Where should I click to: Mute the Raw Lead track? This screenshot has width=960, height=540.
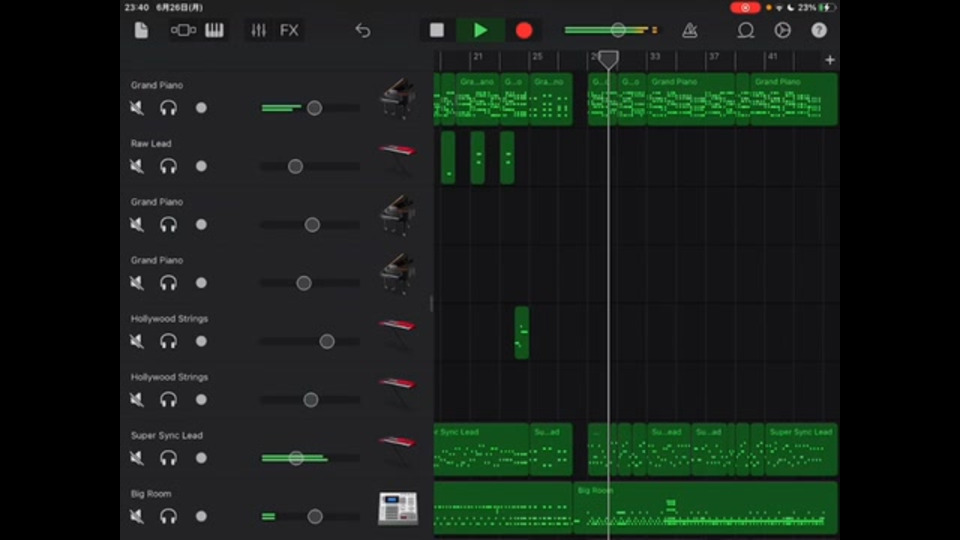137,166
